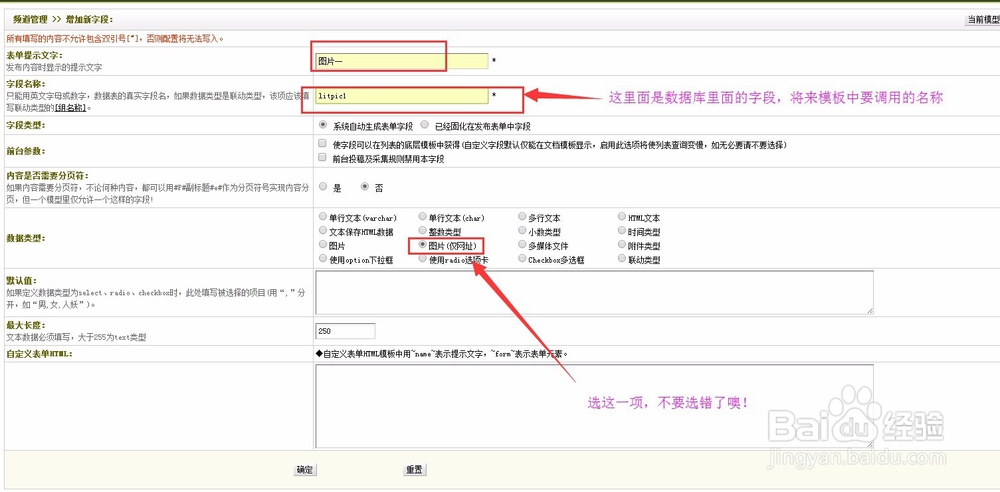Enable 前台投稿及采集规则禁用本字段 checkbox

[x=323, y=158]
